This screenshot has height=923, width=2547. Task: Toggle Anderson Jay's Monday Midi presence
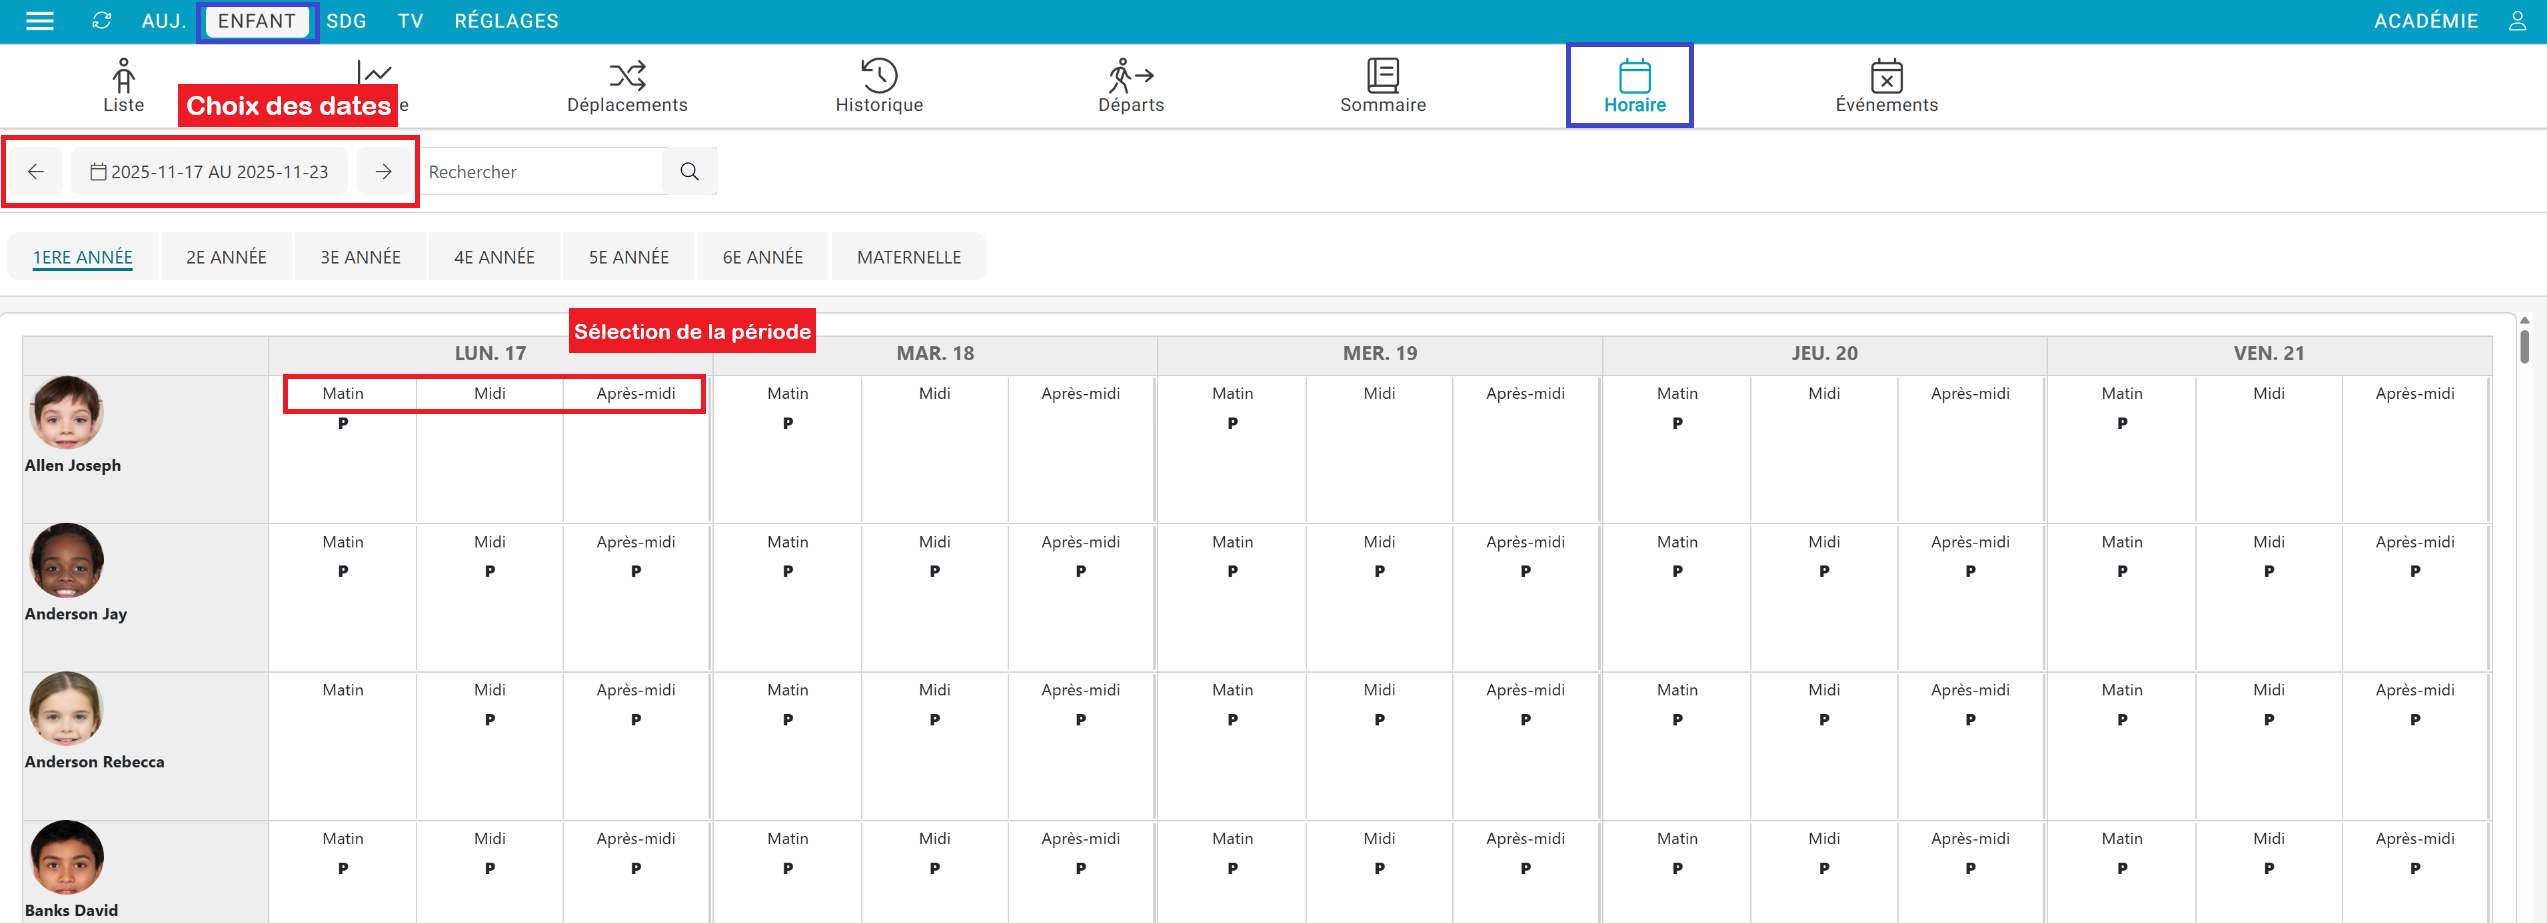pos(490,571)
